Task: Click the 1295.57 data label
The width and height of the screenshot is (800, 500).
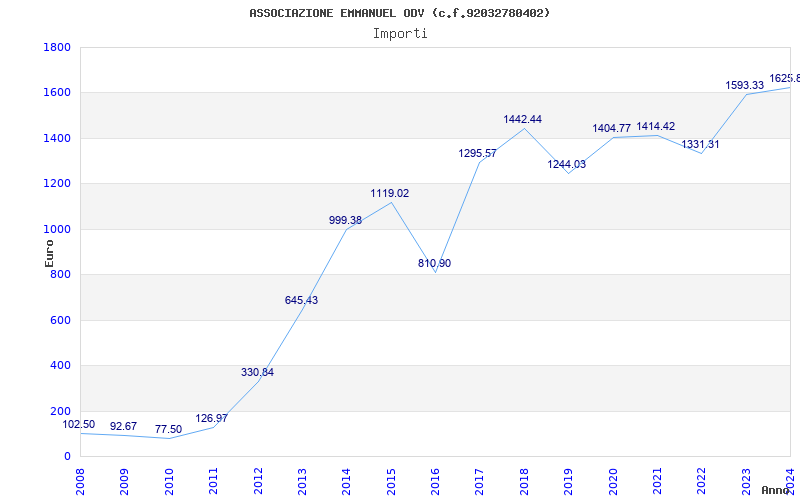Action: [478, 154]
